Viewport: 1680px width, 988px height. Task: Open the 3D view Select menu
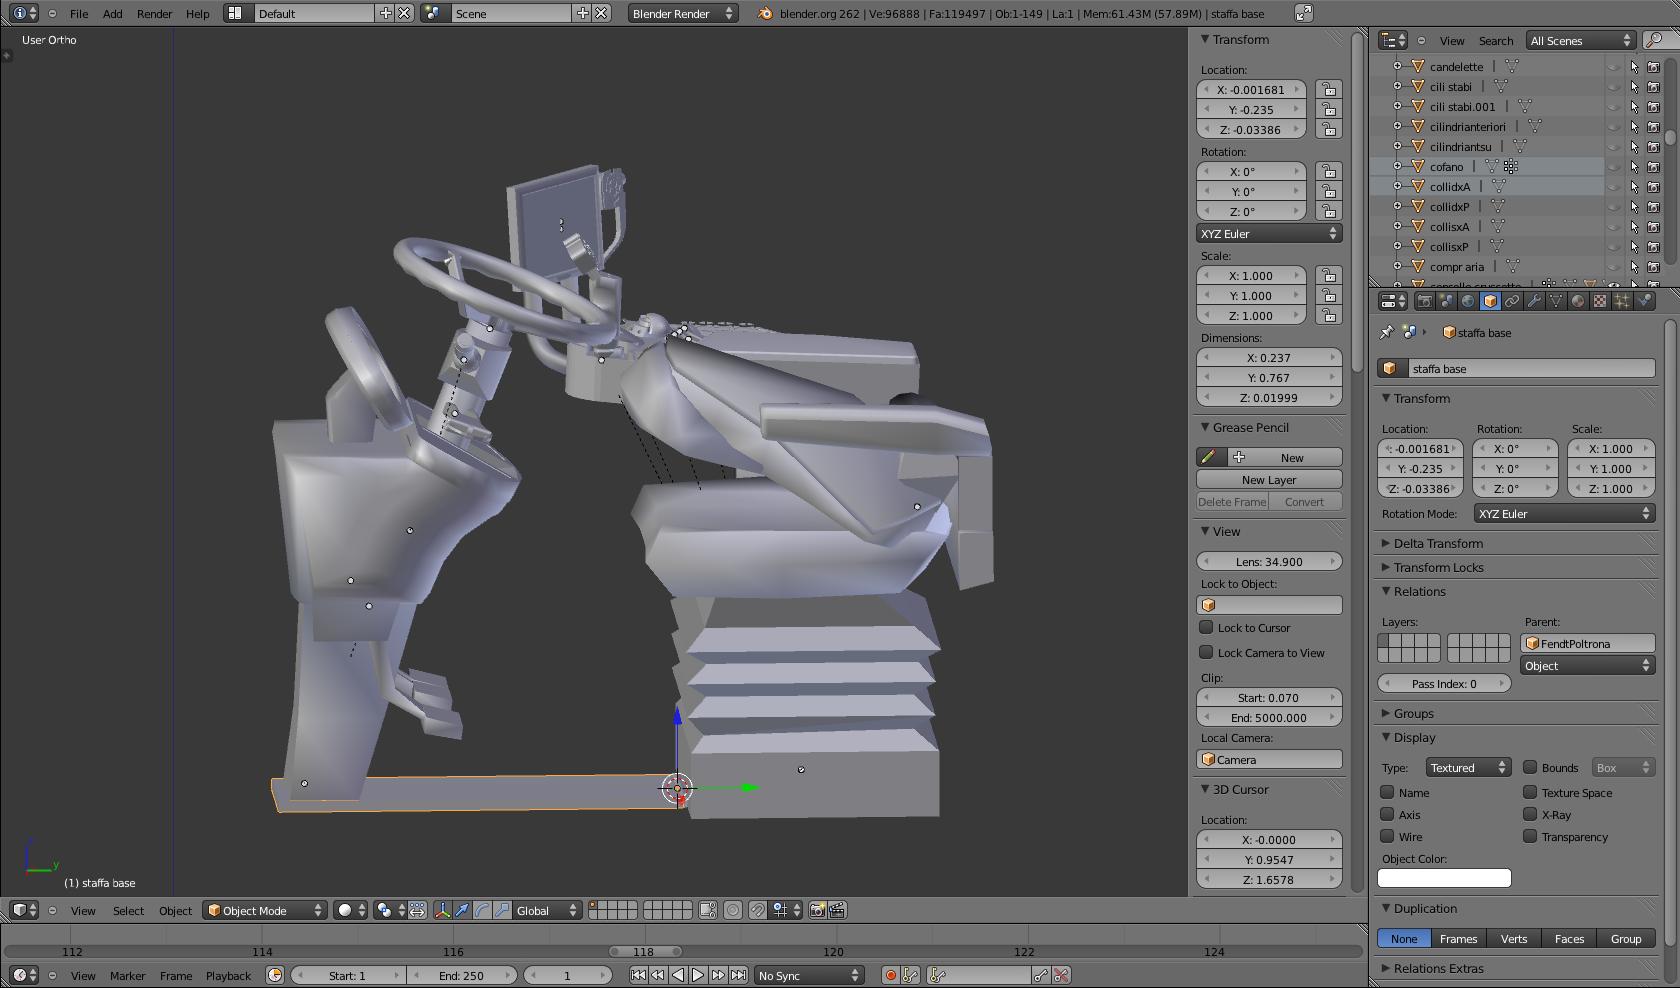click(128, 910)
